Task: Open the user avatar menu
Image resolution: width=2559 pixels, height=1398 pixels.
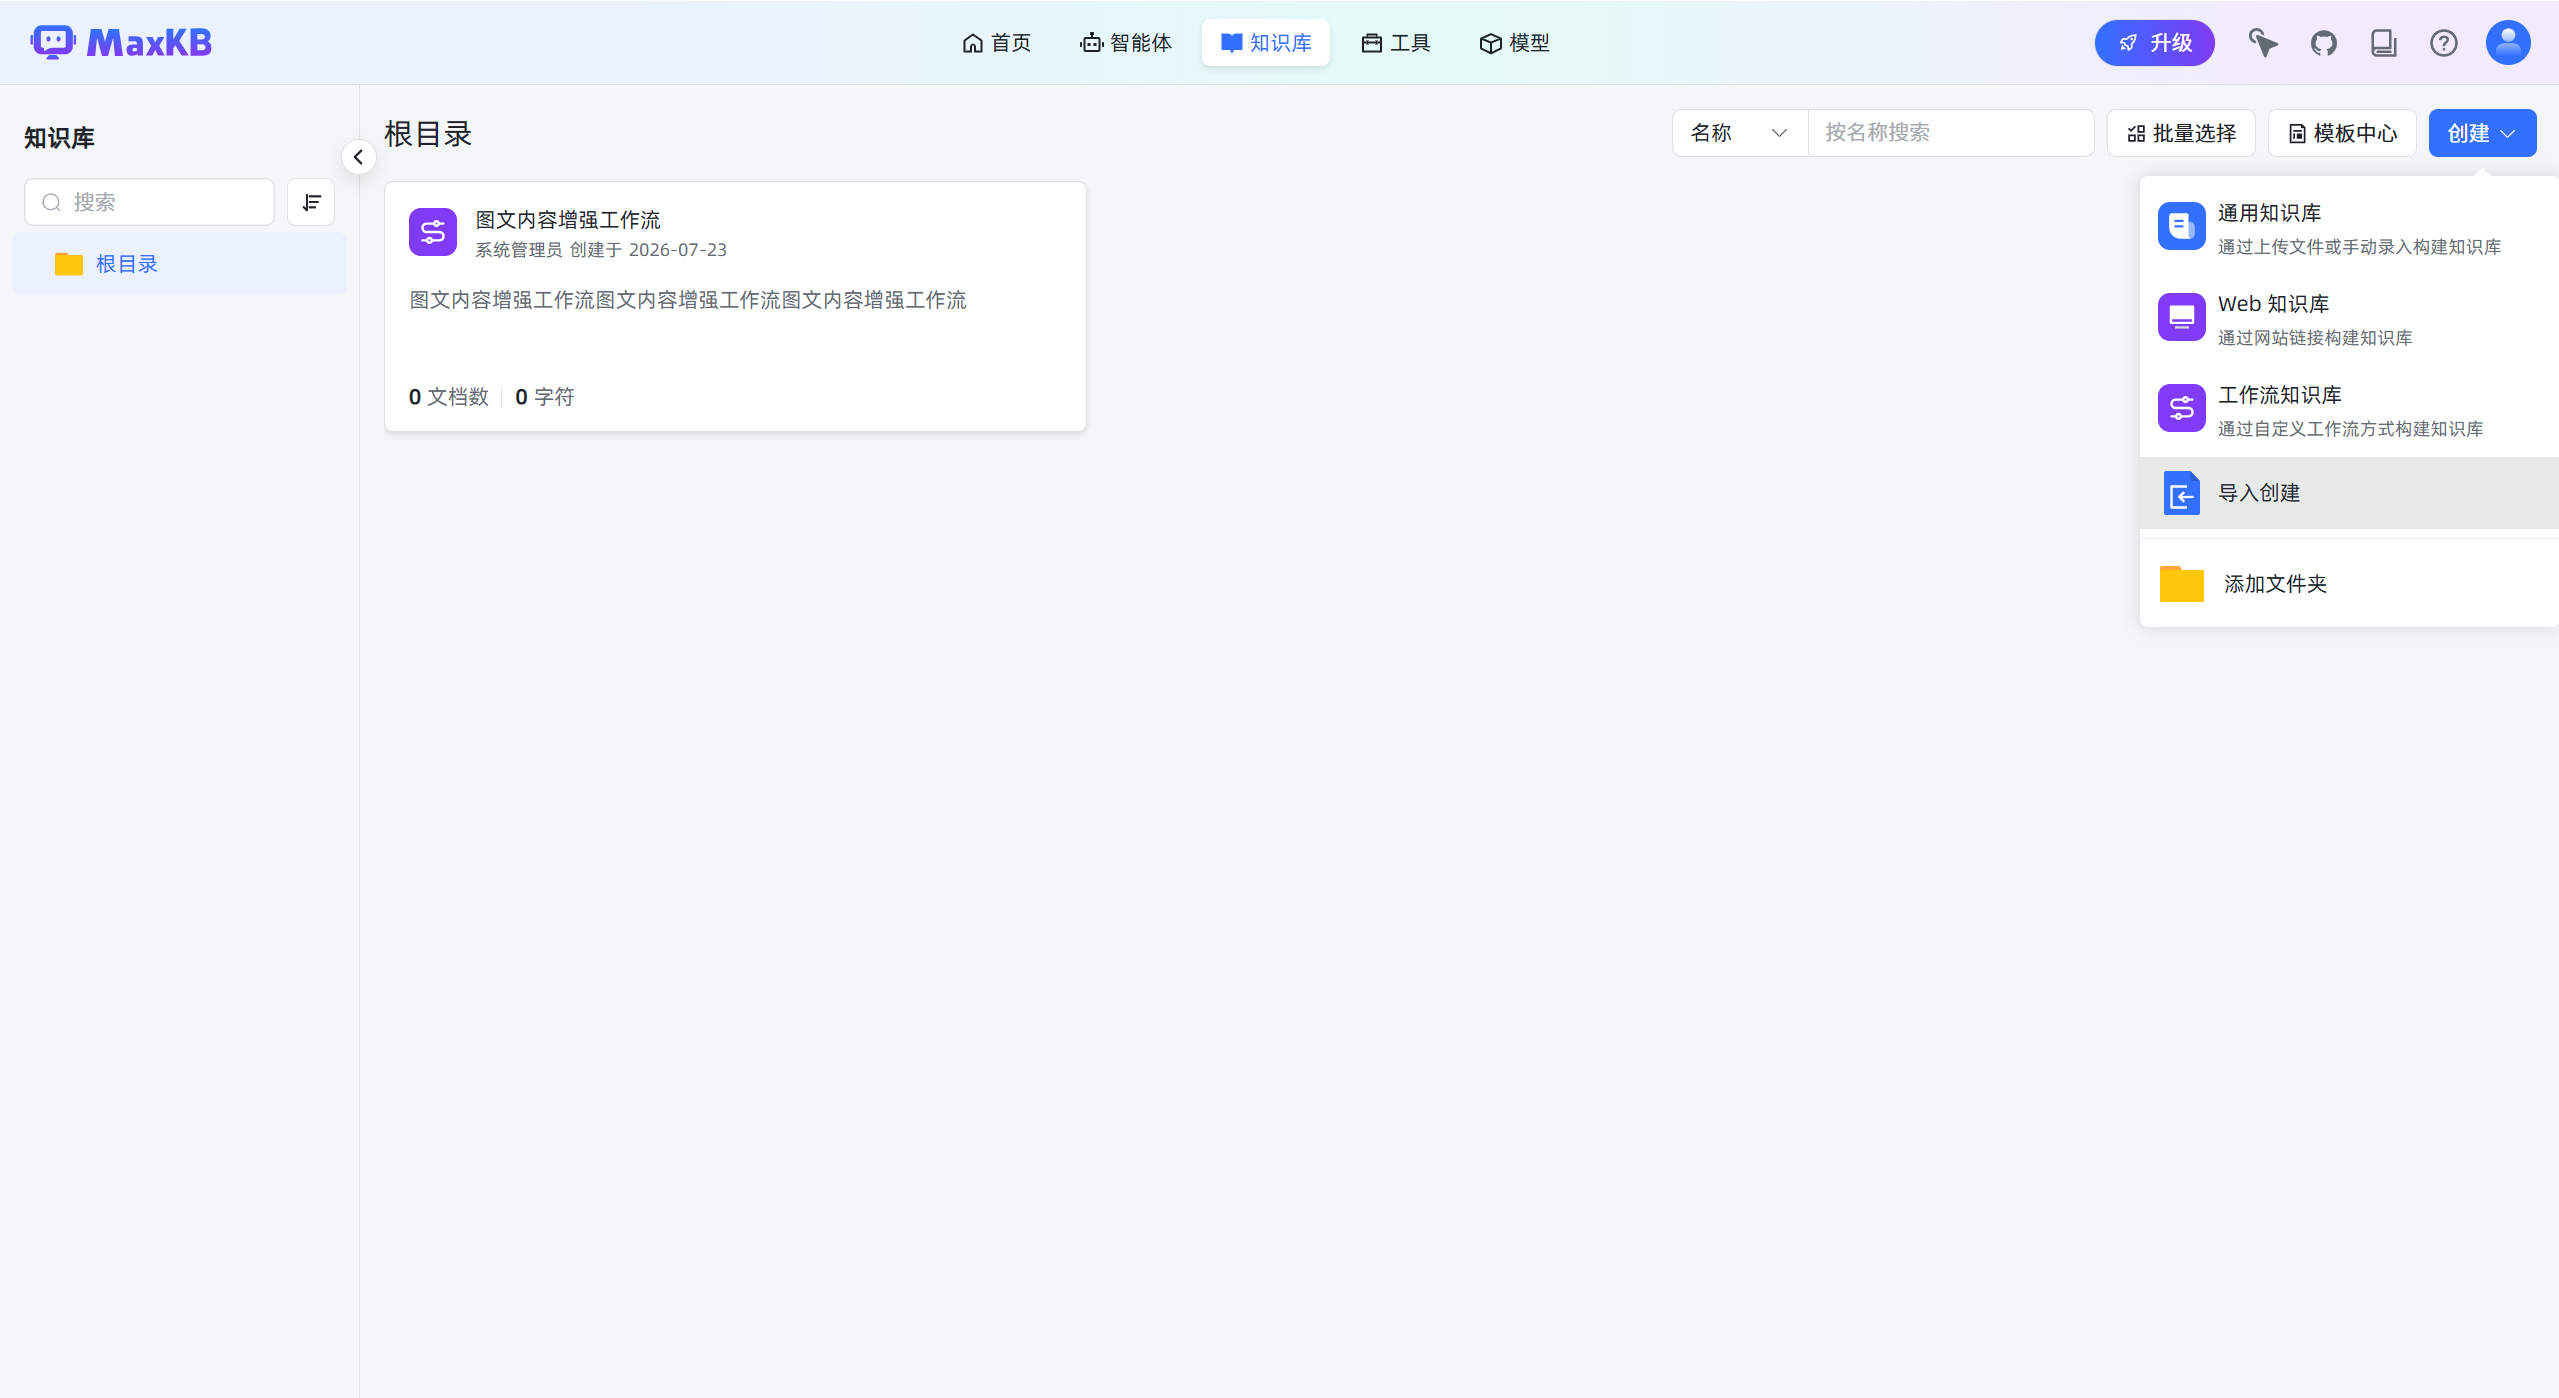Action: (2508, 43)
